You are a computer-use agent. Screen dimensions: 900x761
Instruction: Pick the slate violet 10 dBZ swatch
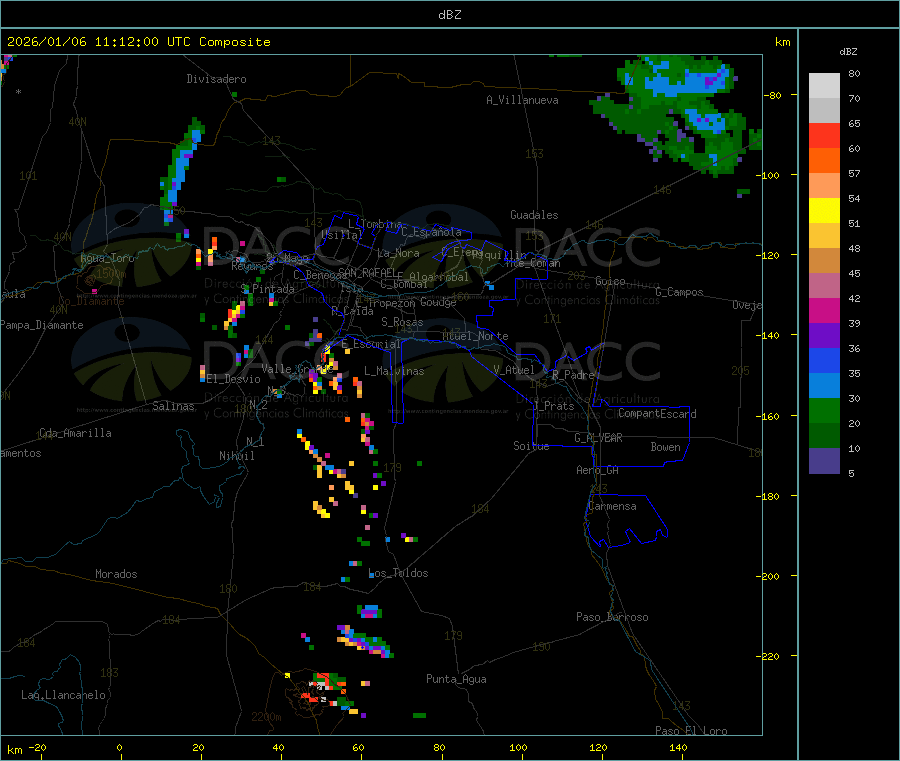824,460
